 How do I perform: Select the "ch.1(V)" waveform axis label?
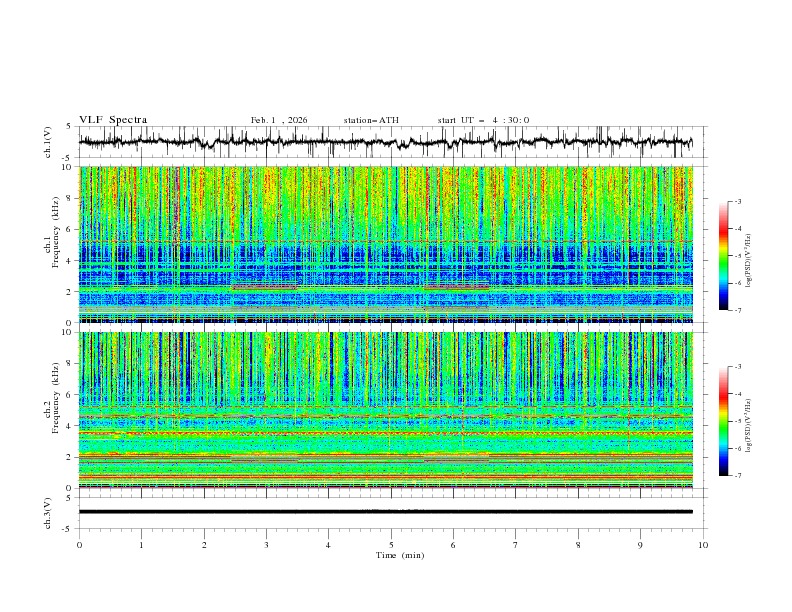point(48,142)
